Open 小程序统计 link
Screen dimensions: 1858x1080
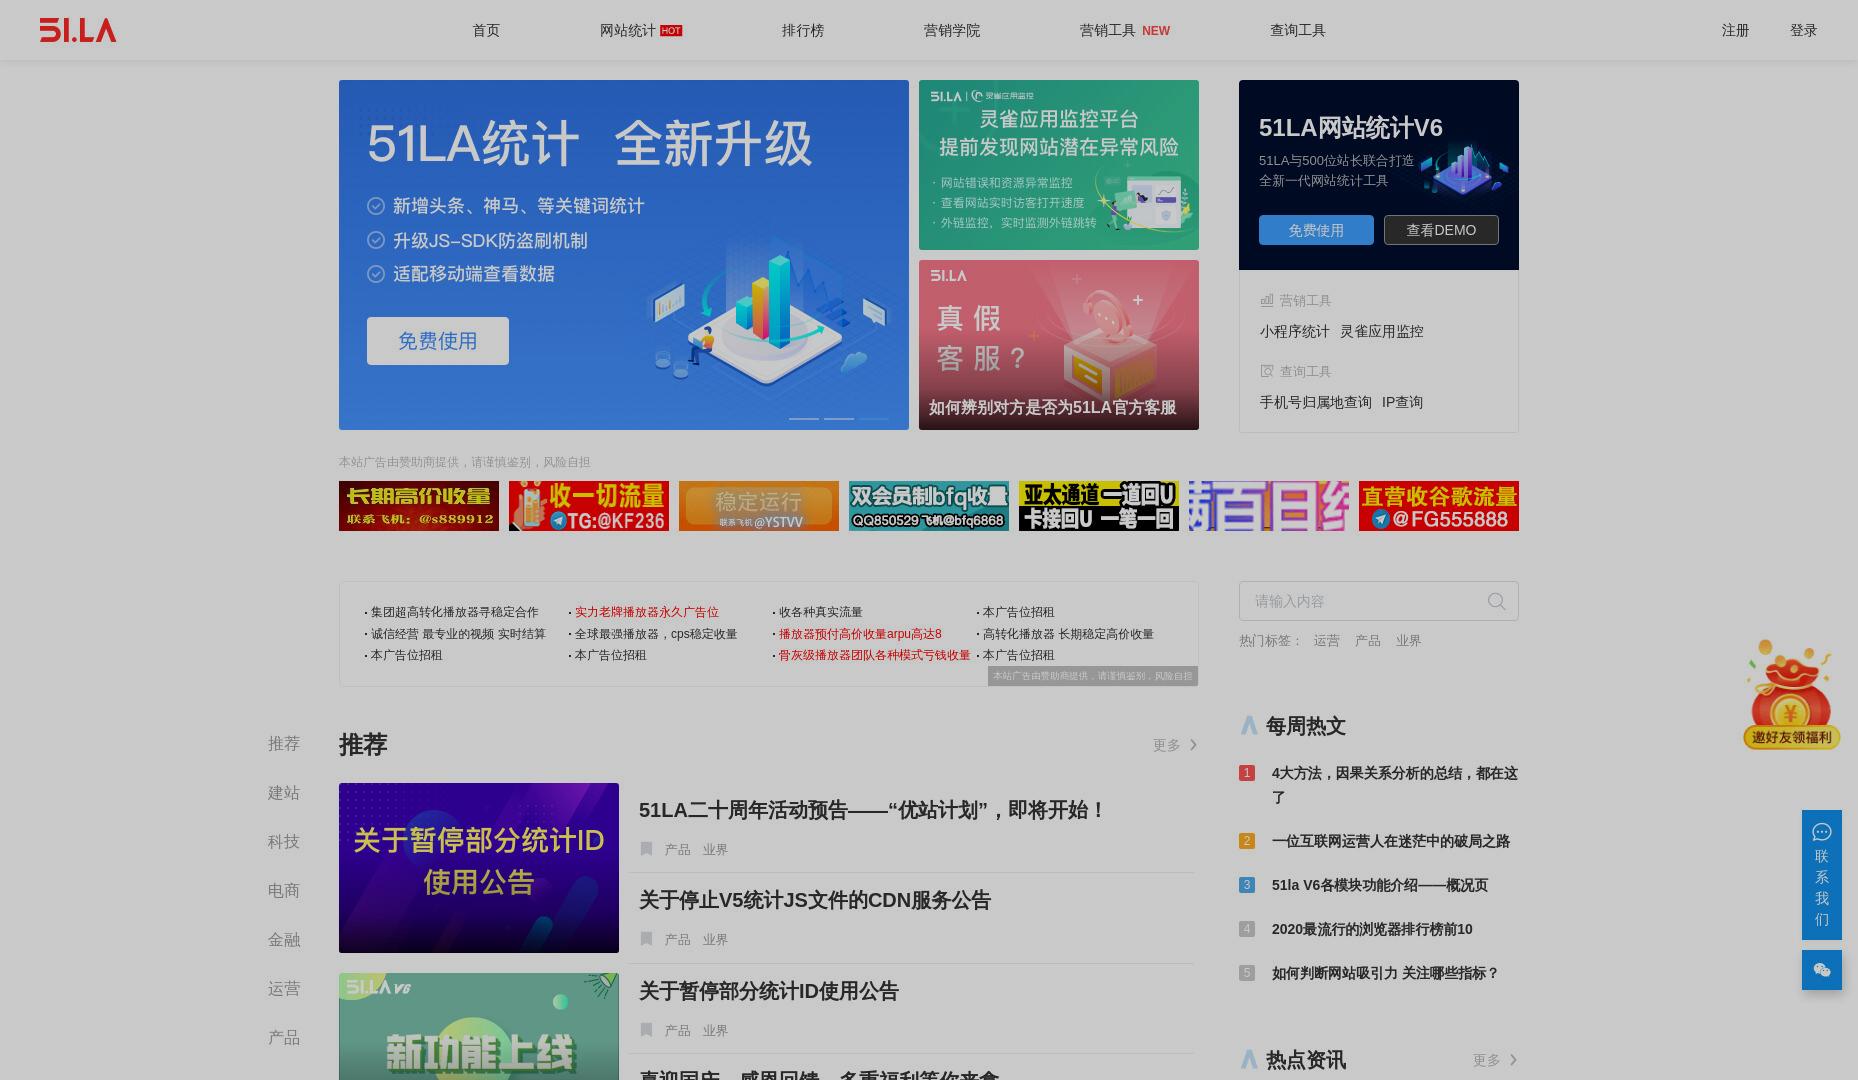[x=1294, y=331]
